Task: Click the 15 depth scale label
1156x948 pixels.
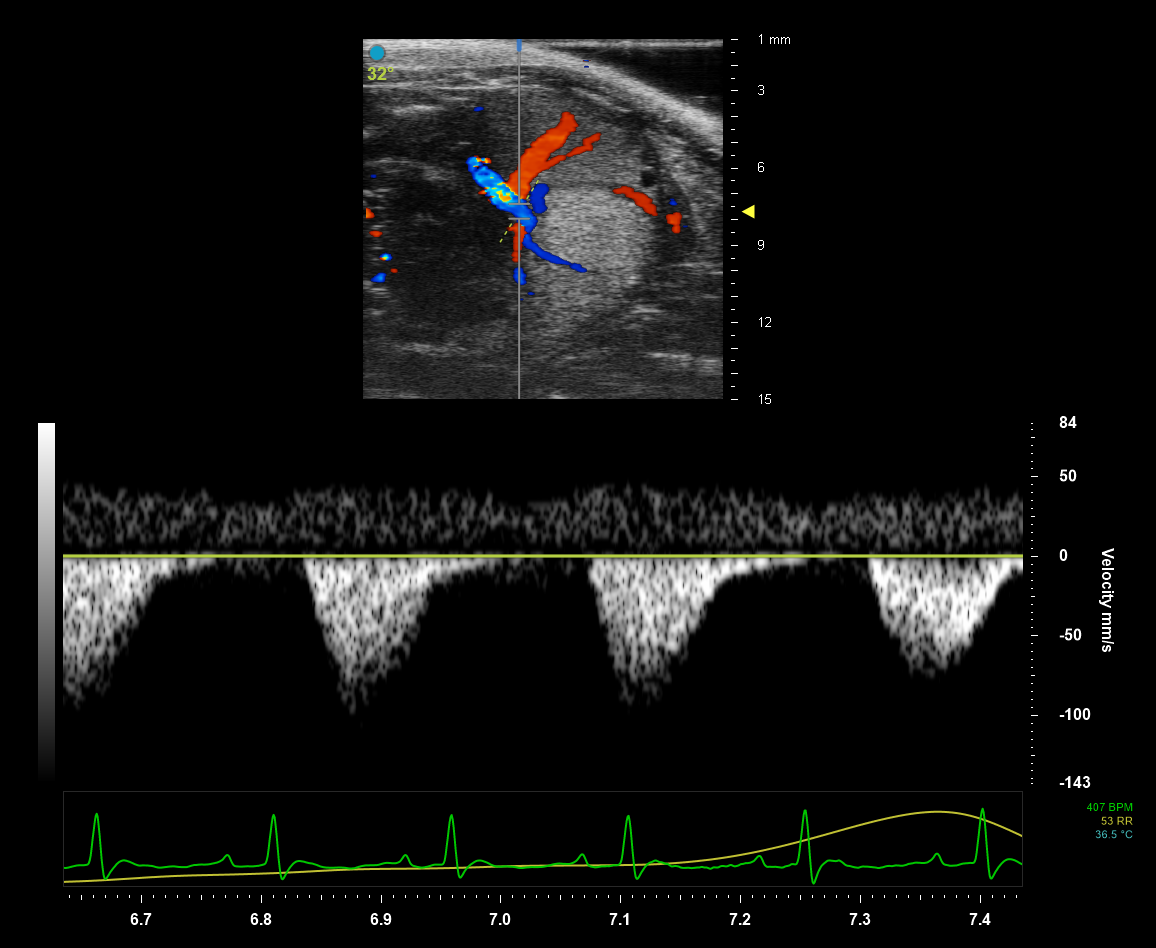Action: pyautogui.click(x=764, y=399)
